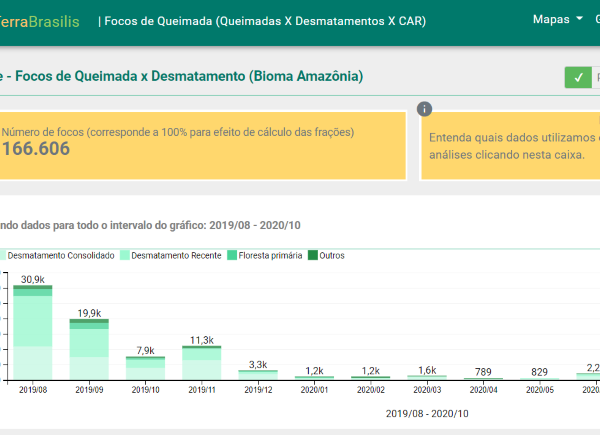Click the Floresta primária legend swatch
The height and width of the screenshot is (435, 600).
pyautogui.click(x=234, y=256)
